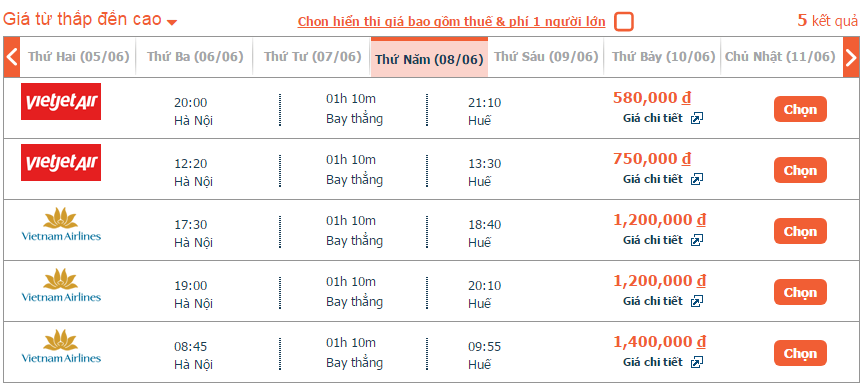Viewport: 865px width, 387px height.
Task: Go to previous week with left arrow
Action: pos(12,57)
